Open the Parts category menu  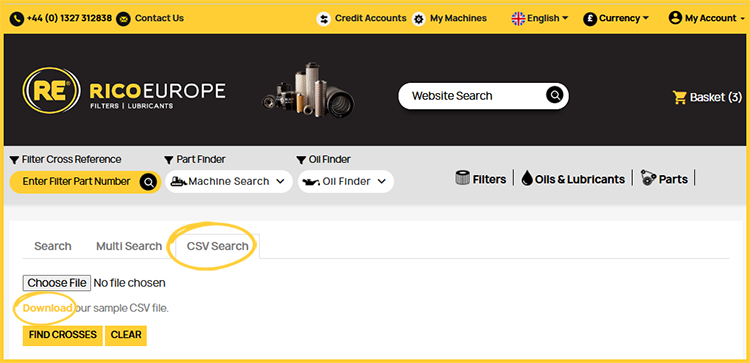point(673,179)
